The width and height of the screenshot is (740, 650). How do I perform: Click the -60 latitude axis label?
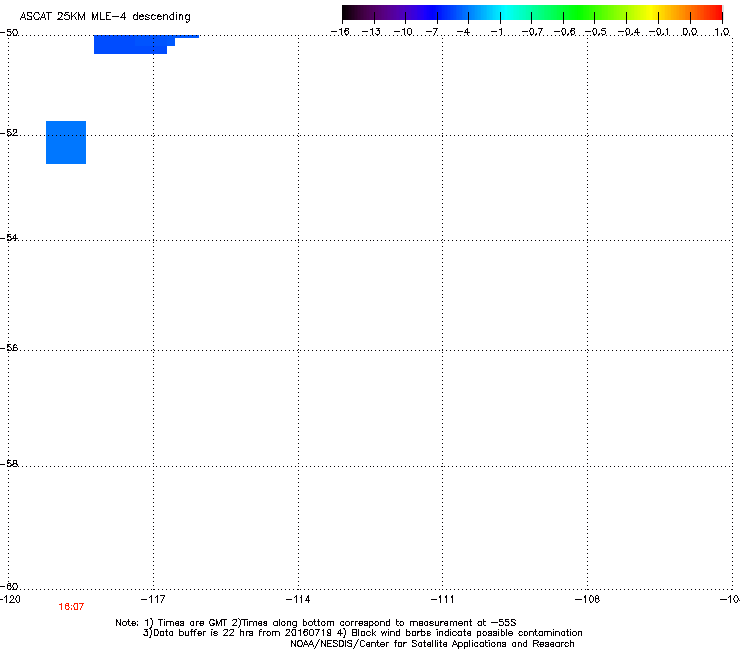9,586
